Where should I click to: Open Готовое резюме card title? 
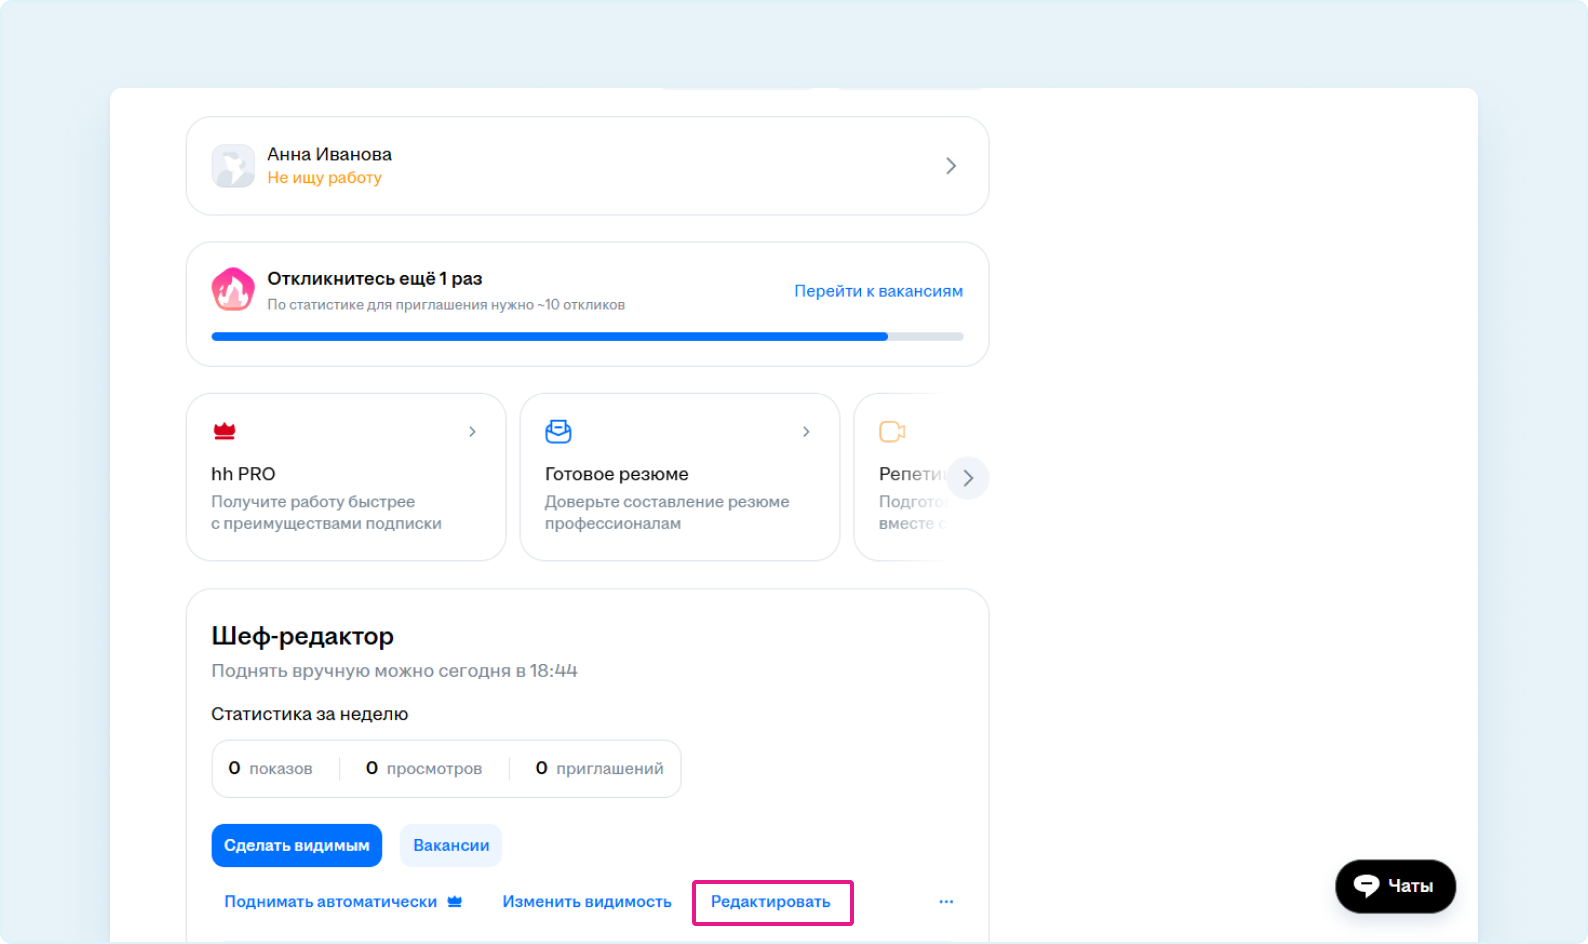[x=616, y=474]
